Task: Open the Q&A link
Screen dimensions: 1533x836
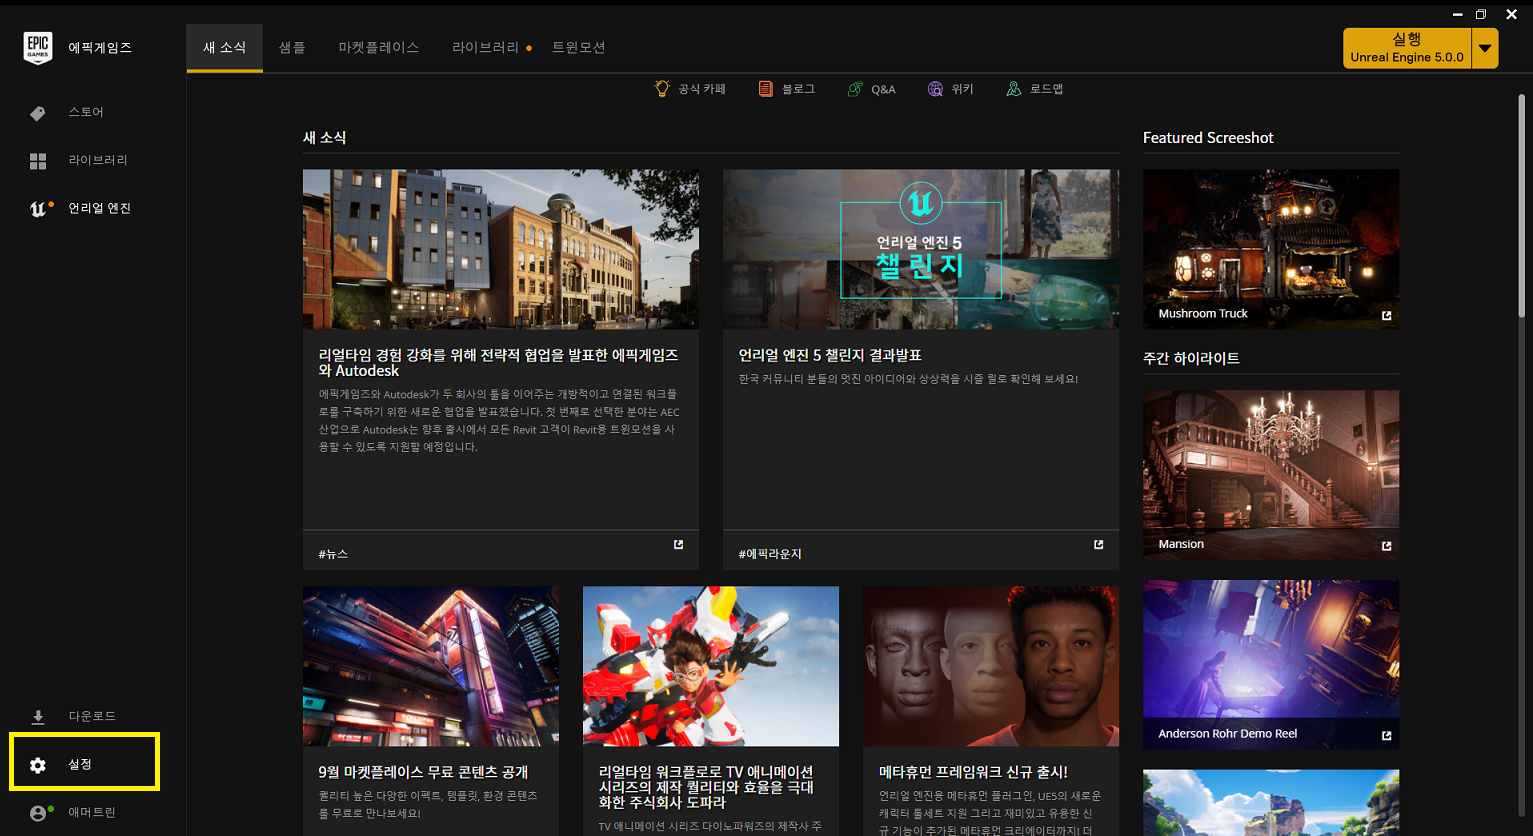Action: click(883, 89)
